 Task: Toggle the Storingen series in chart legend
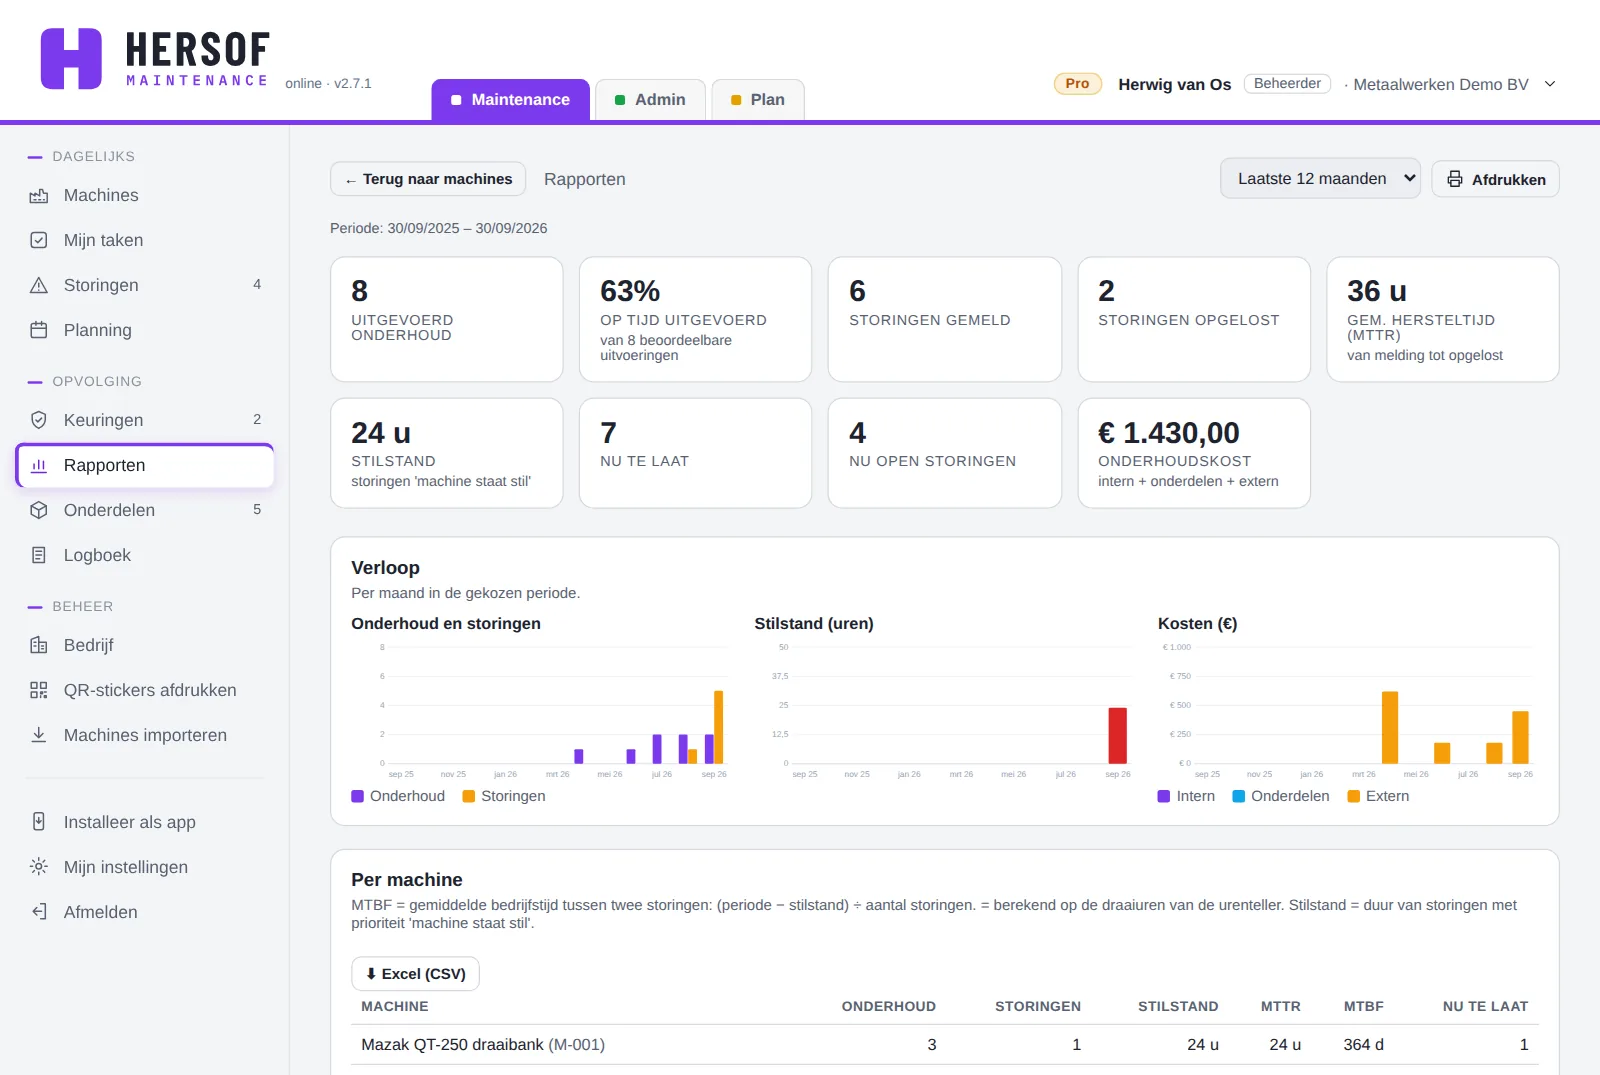coord(504,797)
